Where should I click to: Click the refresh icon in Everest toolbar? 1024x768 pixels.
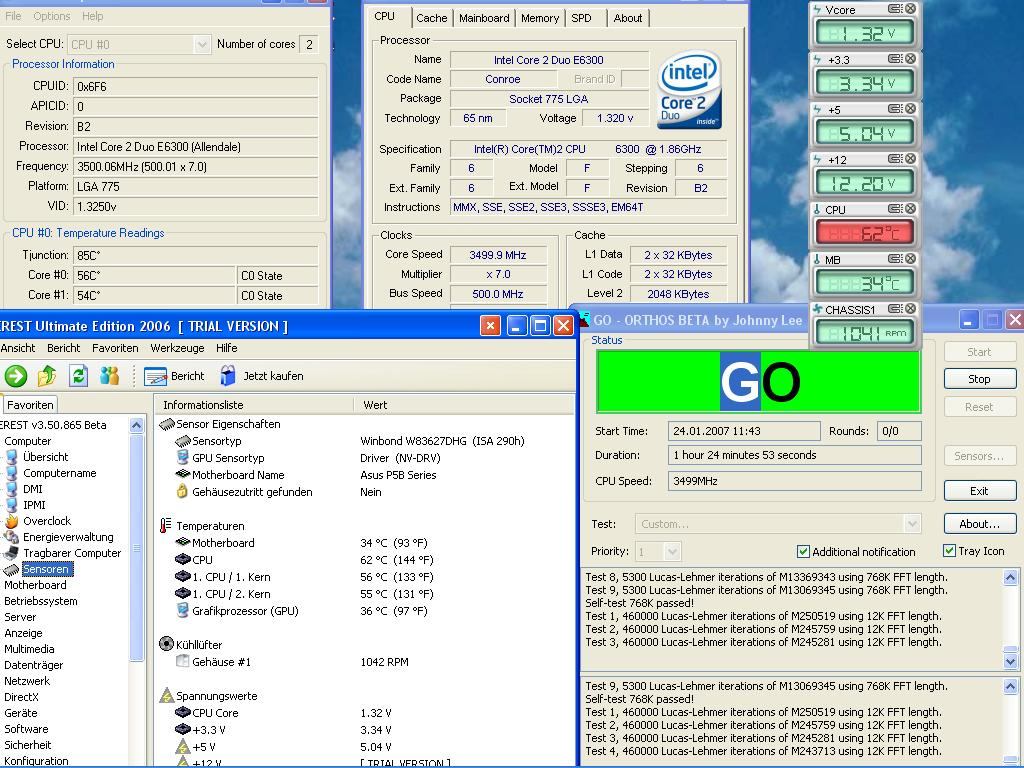click(78, 376)
